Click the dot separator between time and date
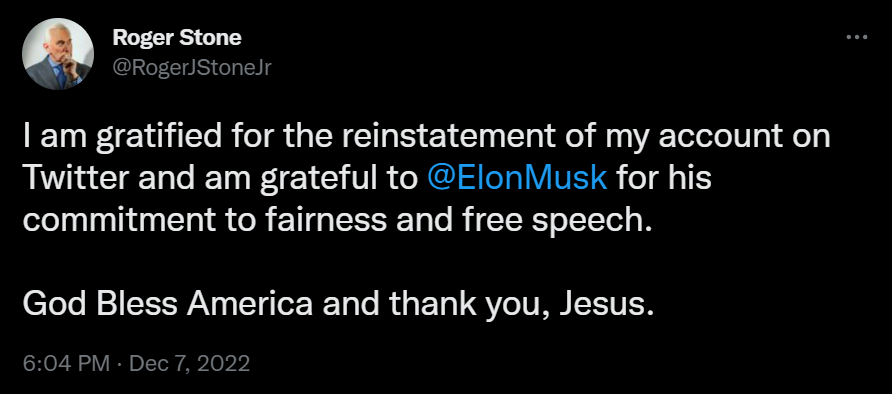Image resolution: width=892 pixels, height=394 pixels. click(x=119, y=363)
